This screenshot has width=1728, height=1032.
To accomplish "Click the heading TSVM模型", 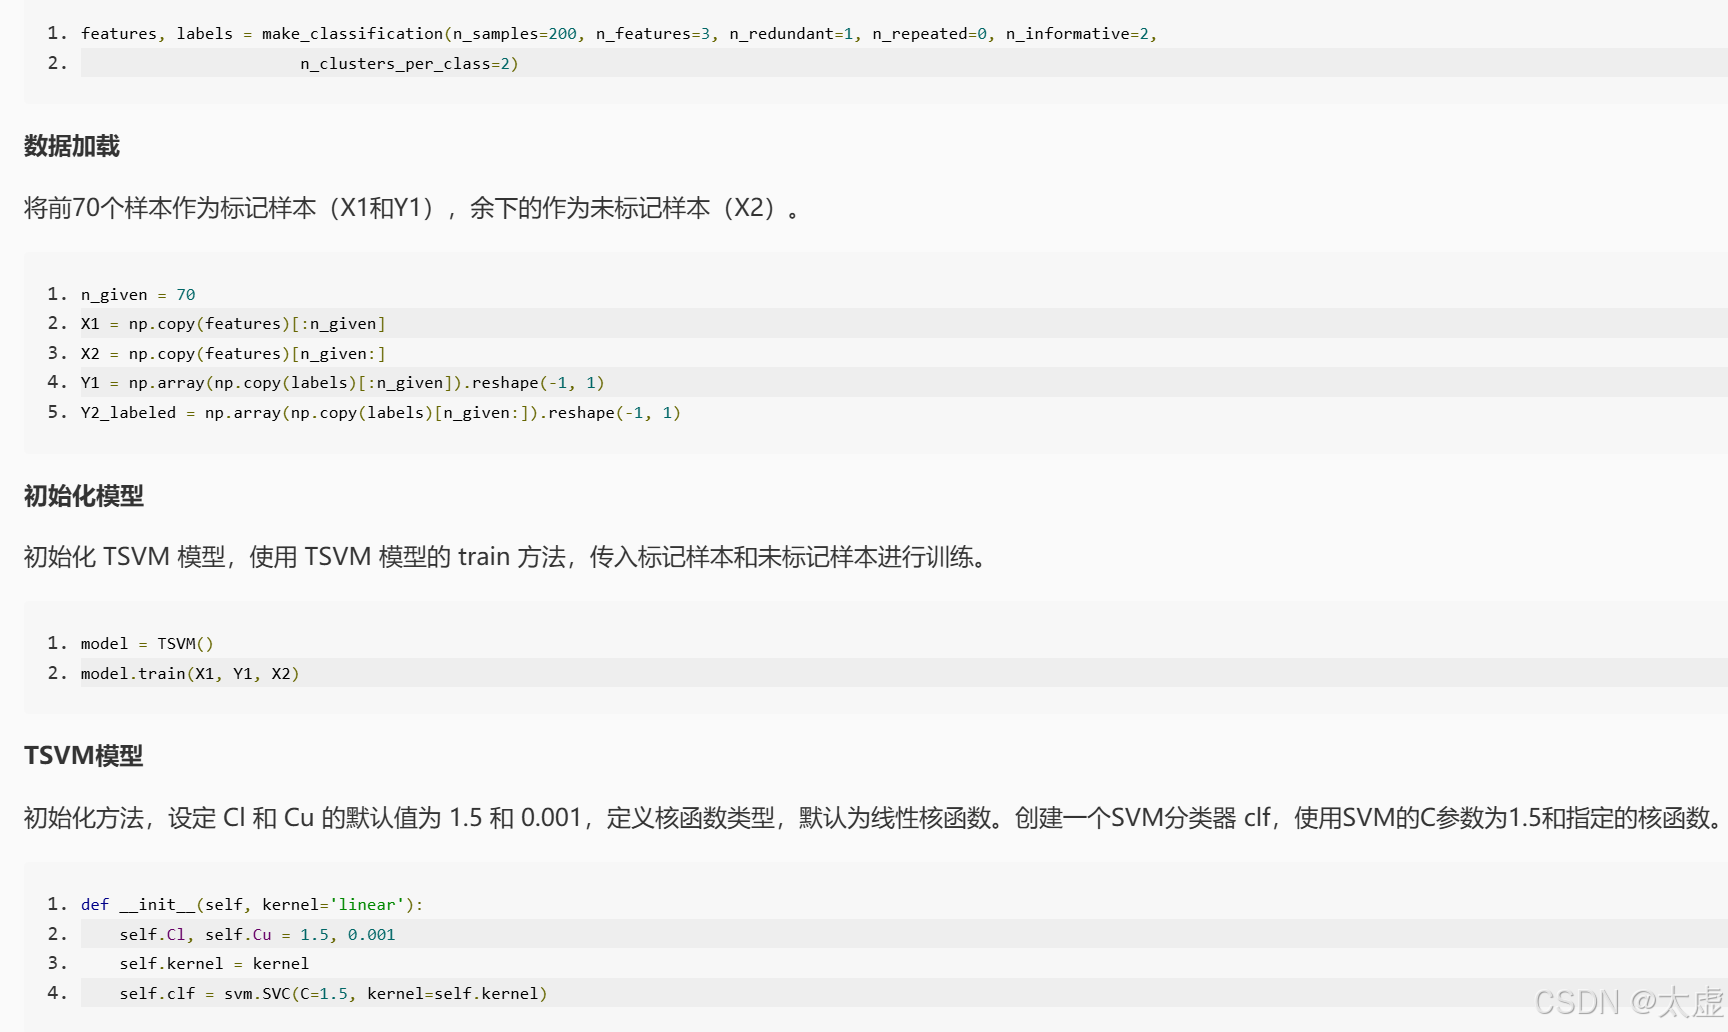I will (x=84, y=755).
